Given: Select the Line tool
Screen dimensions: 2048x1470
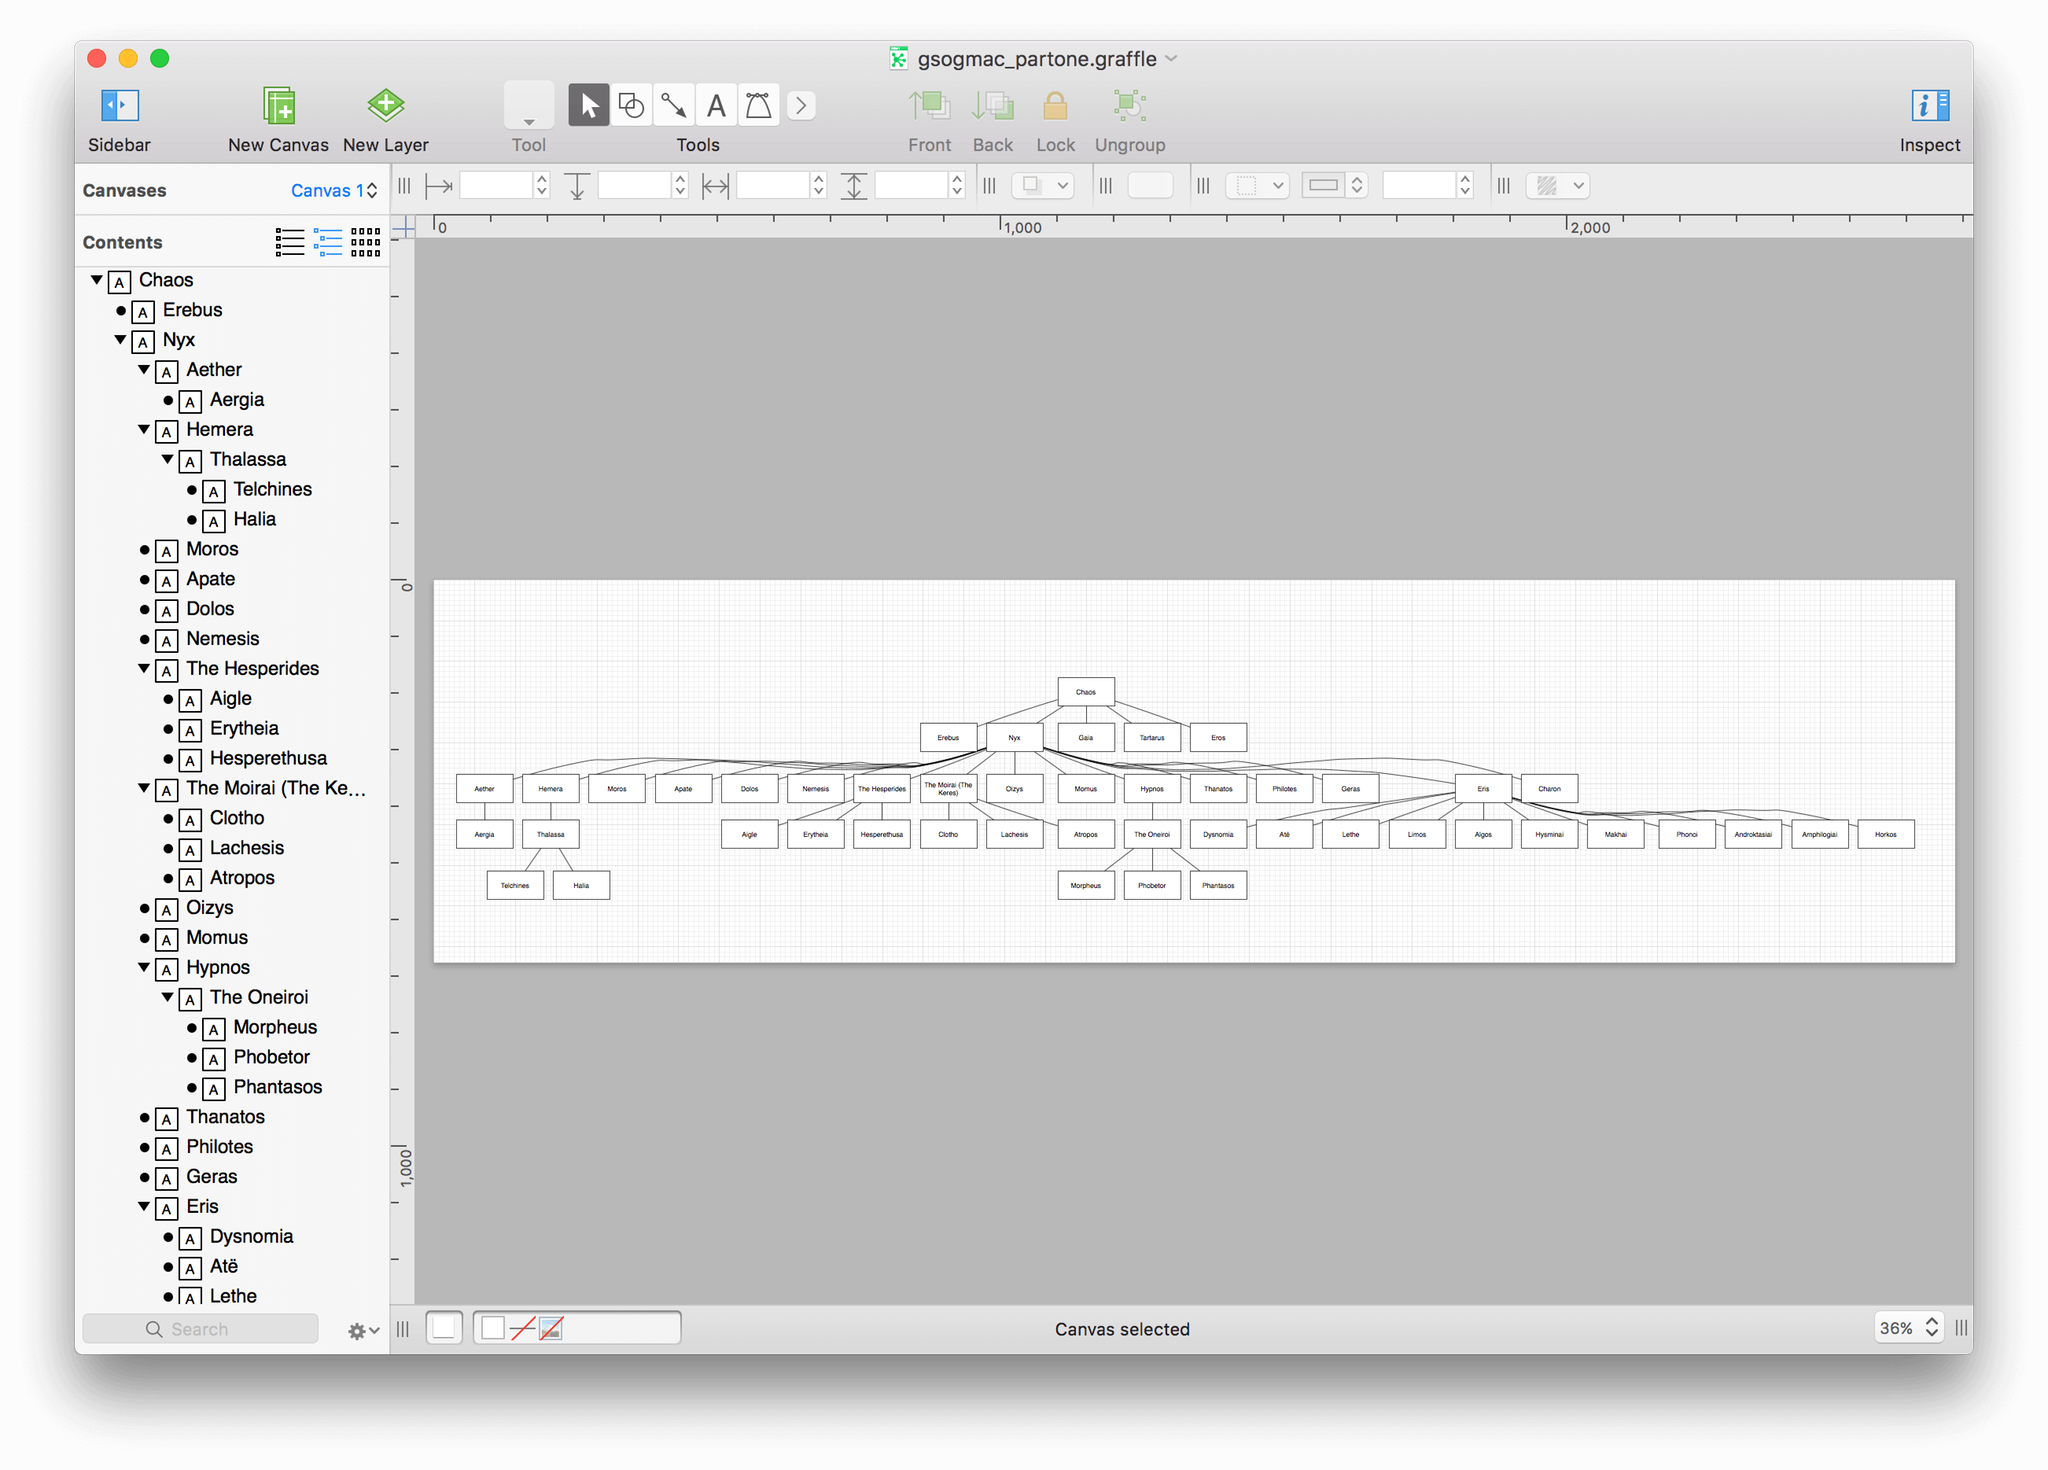Looking at the screenshot, I should [674, 105].
